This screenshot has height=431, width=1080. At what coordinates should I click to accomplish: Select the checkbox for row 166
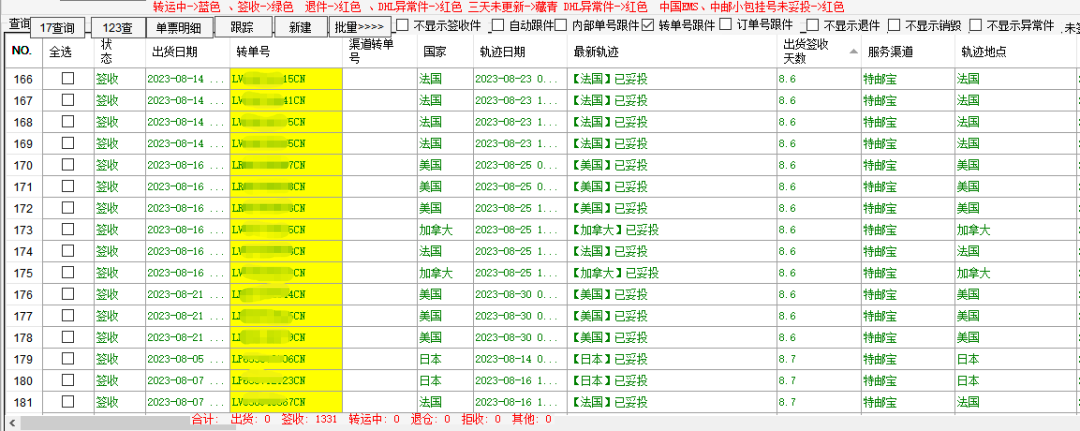click(x=68, y=78)
